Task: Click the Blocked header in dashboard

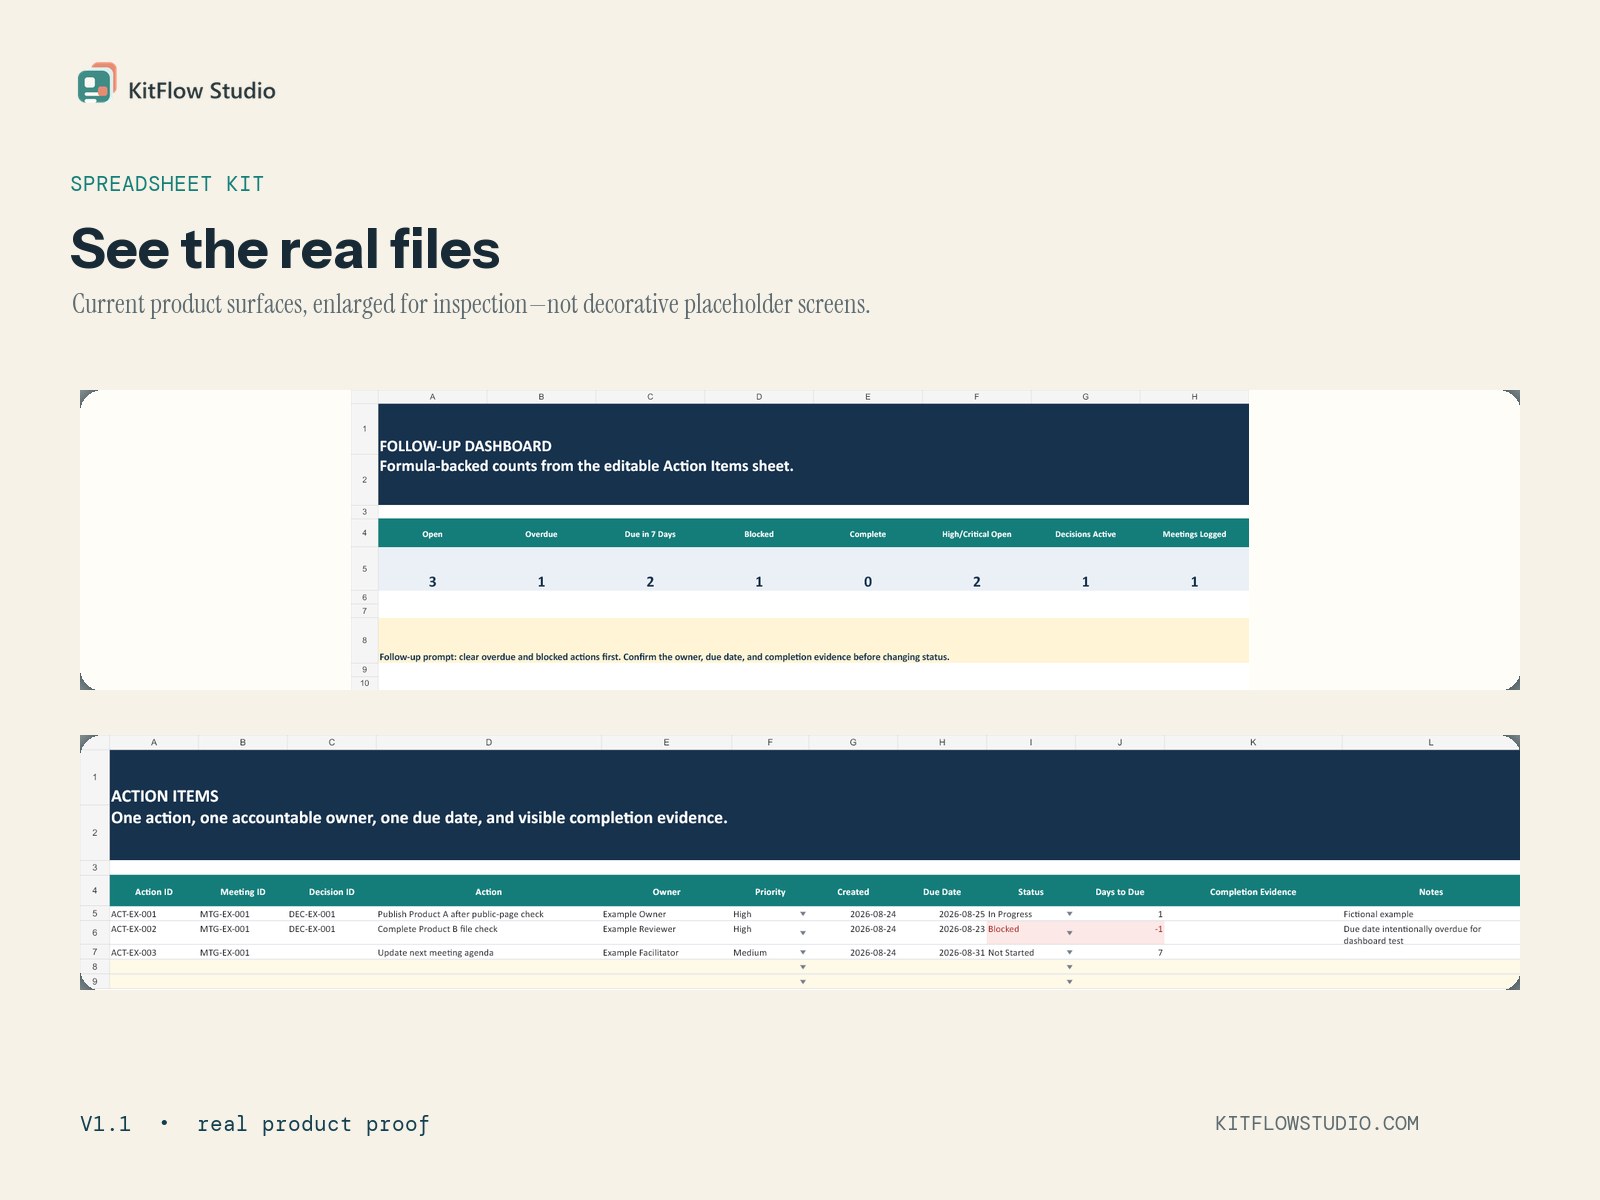Action: click(x=759, y=534)
